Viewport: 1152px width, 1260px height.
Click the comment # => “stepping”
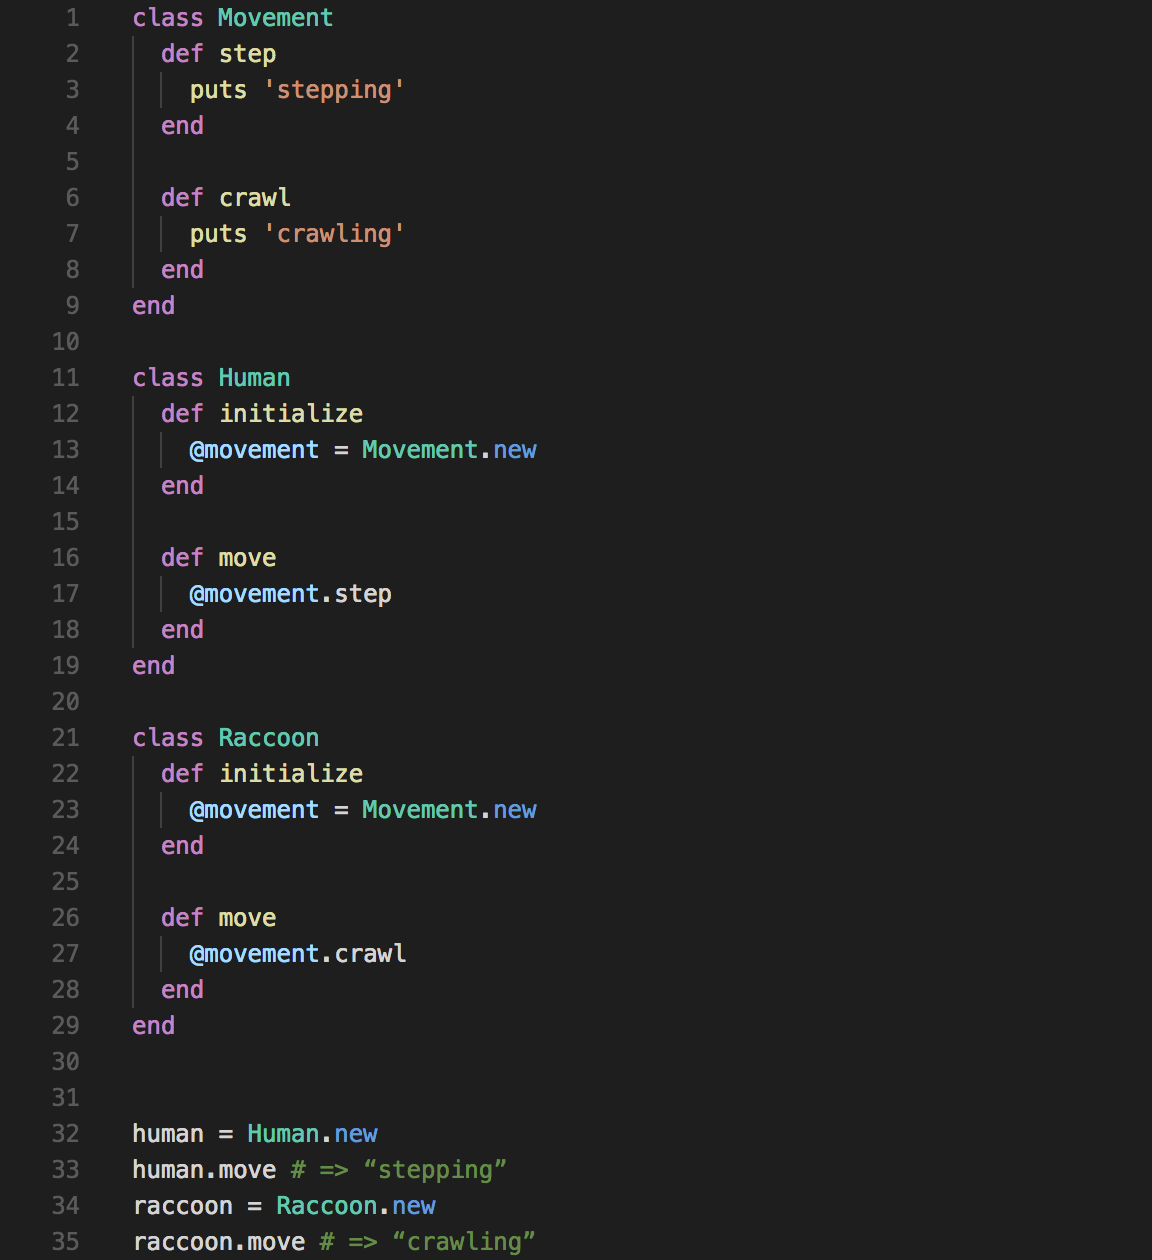[399, 1170]
